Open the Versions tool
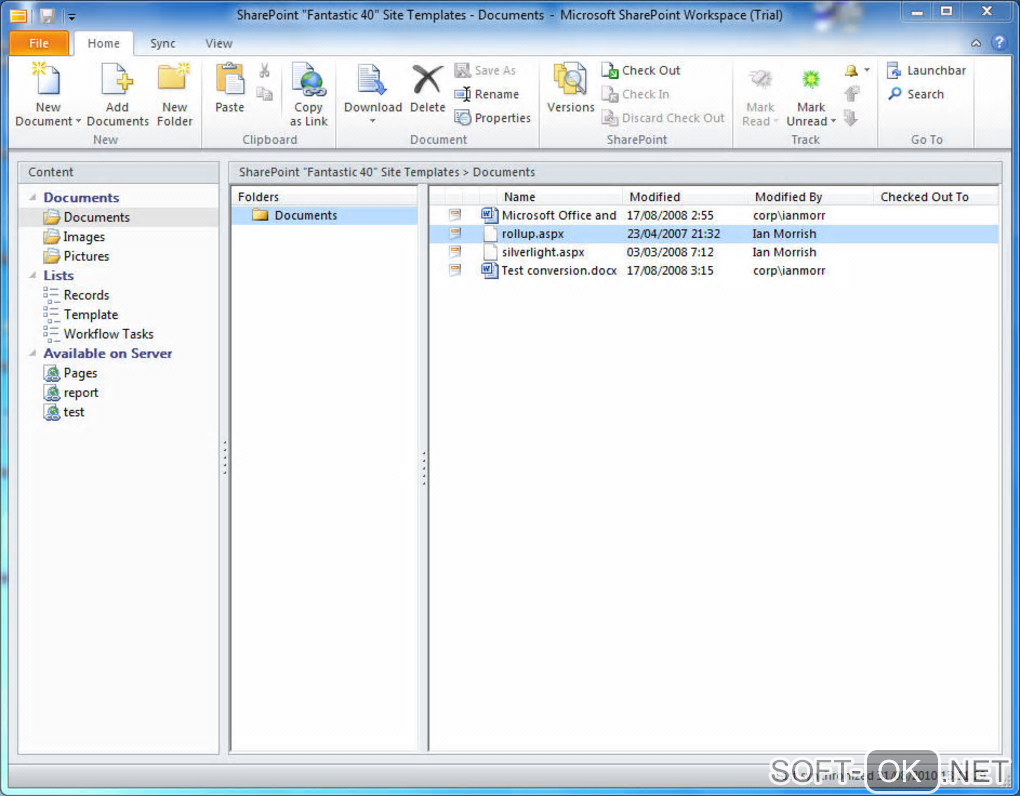 pos(570,88)
